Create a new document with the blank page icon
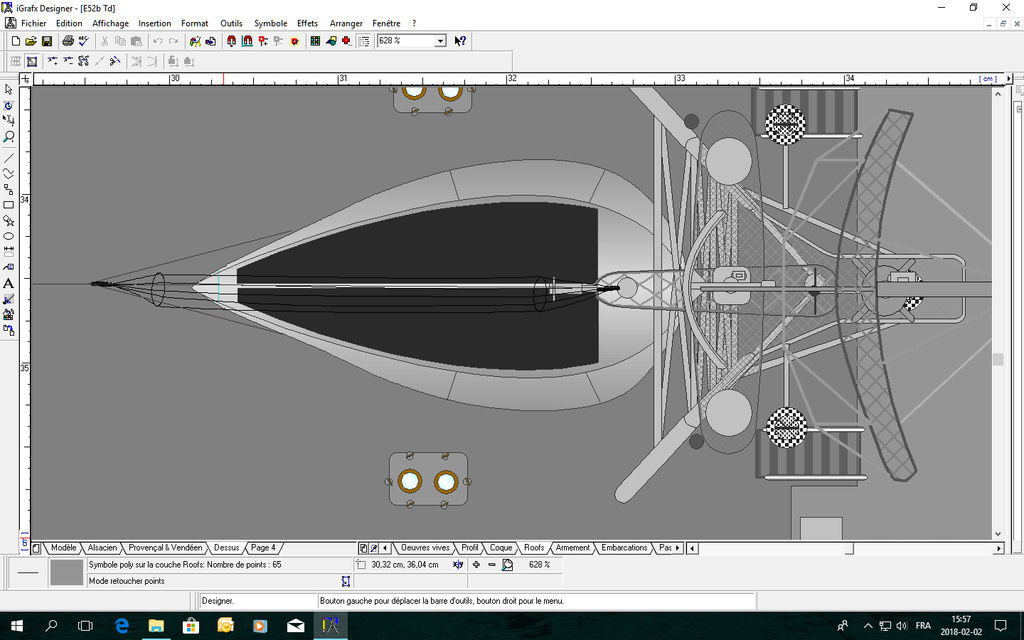The width and height of the screenshot is (1024, 640). (16, 41)
